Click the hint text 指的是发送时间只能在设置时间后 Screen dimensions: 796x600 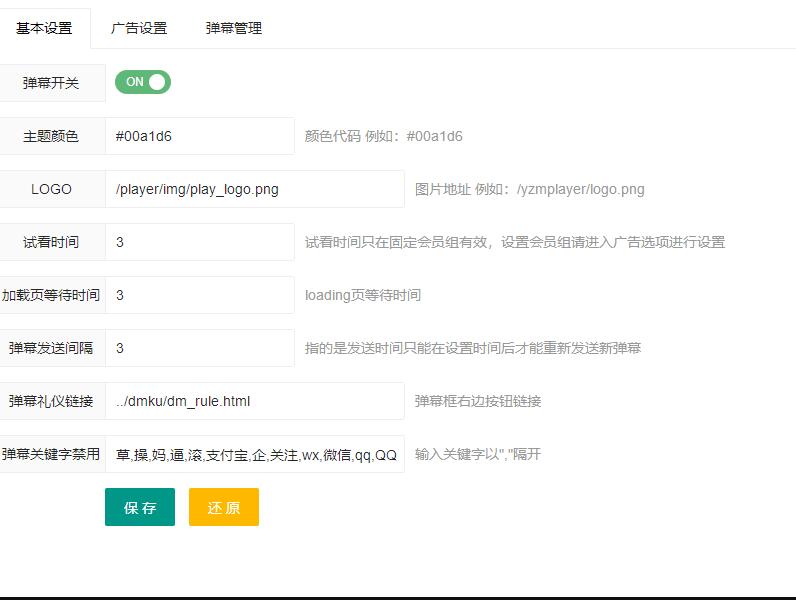(x=473, y=348)
